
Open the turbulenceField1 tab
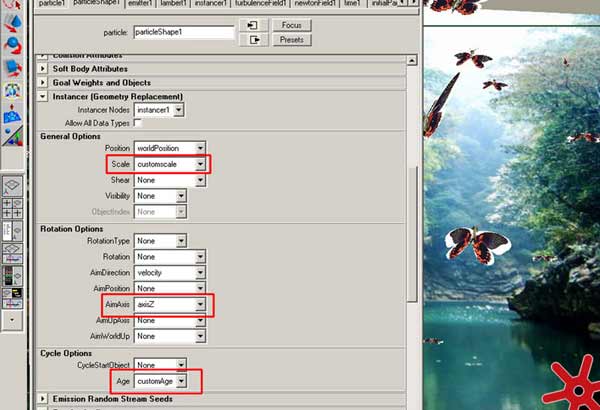[261, 3]
